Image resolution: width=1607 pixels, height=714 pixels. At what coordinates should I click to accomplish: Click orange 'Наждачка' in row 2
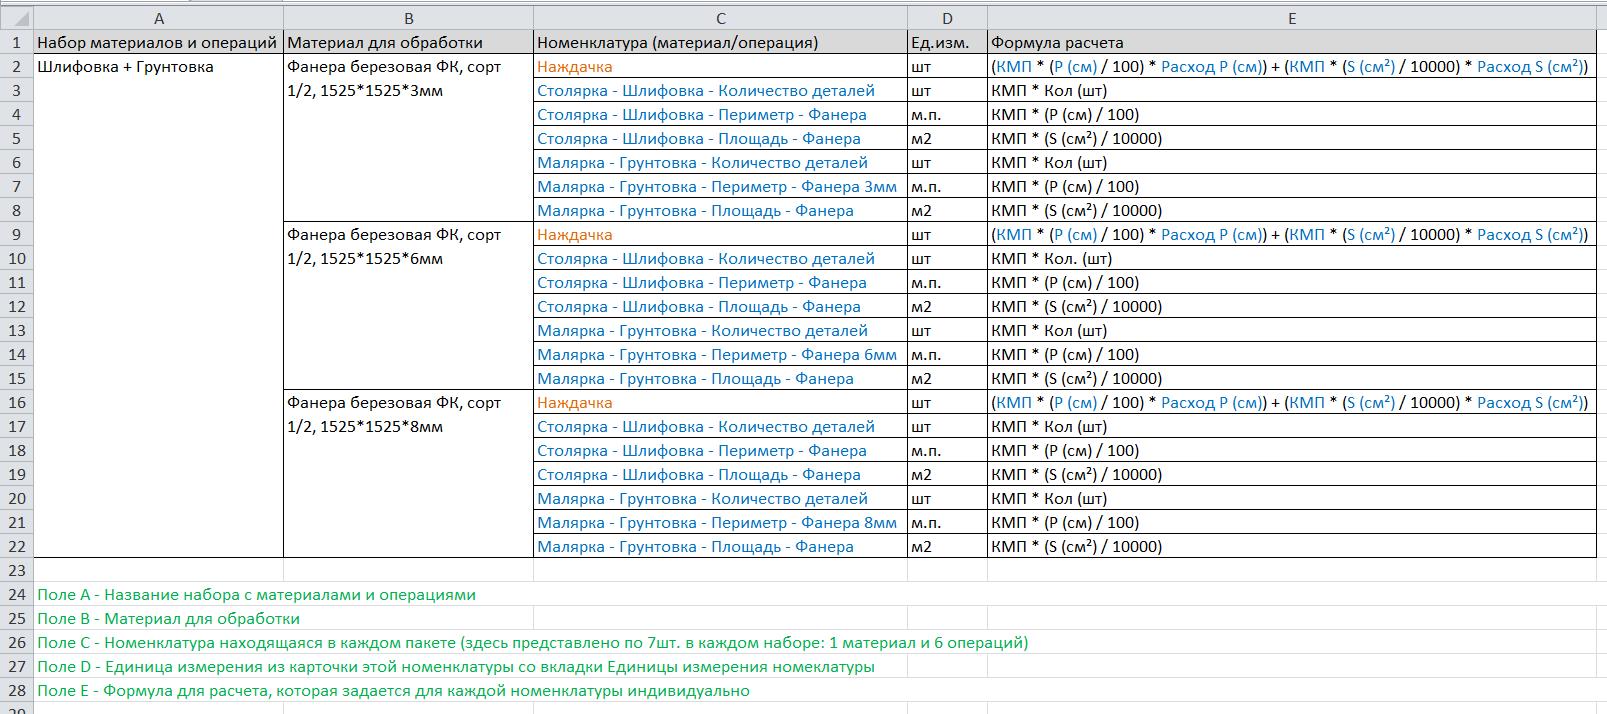point(575,67)
